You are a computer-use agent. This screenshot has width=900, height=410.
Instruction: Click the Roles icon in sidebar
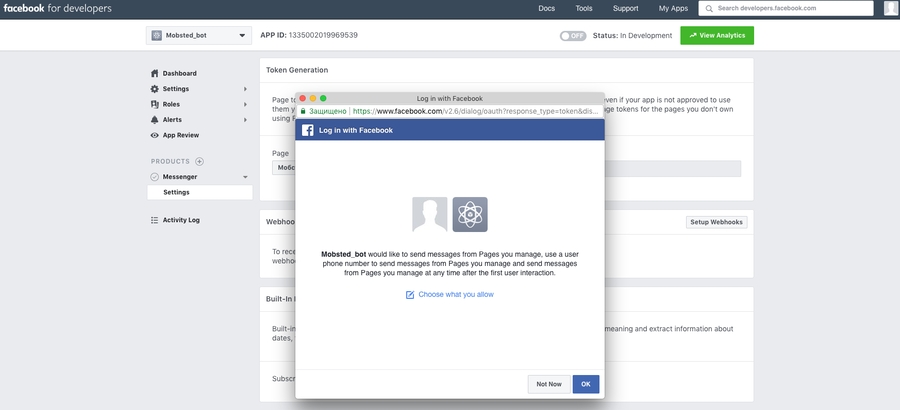154,104
